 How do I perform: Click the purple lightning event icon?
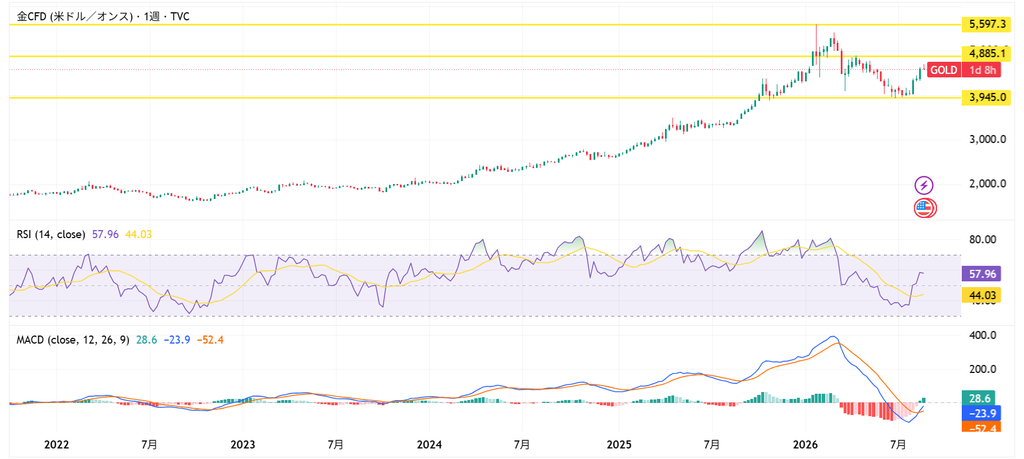click(x=923, y=185)
